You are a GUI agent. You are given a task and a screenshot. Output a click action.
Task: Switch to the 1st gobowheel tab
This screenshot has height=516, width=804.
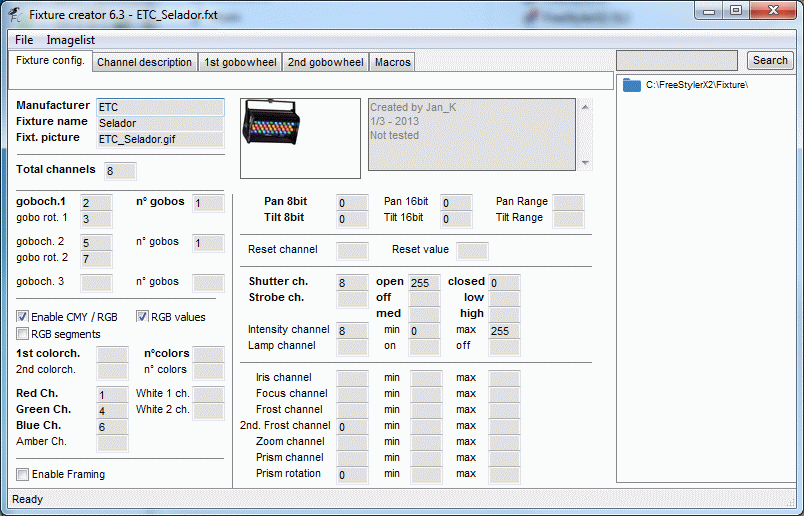pos(240,62)
